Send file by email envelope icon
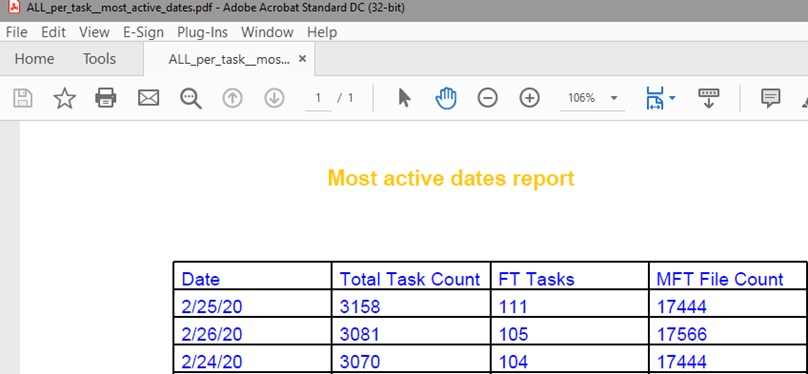The width and height of the screenshot is (808, 374). point(148,98)
